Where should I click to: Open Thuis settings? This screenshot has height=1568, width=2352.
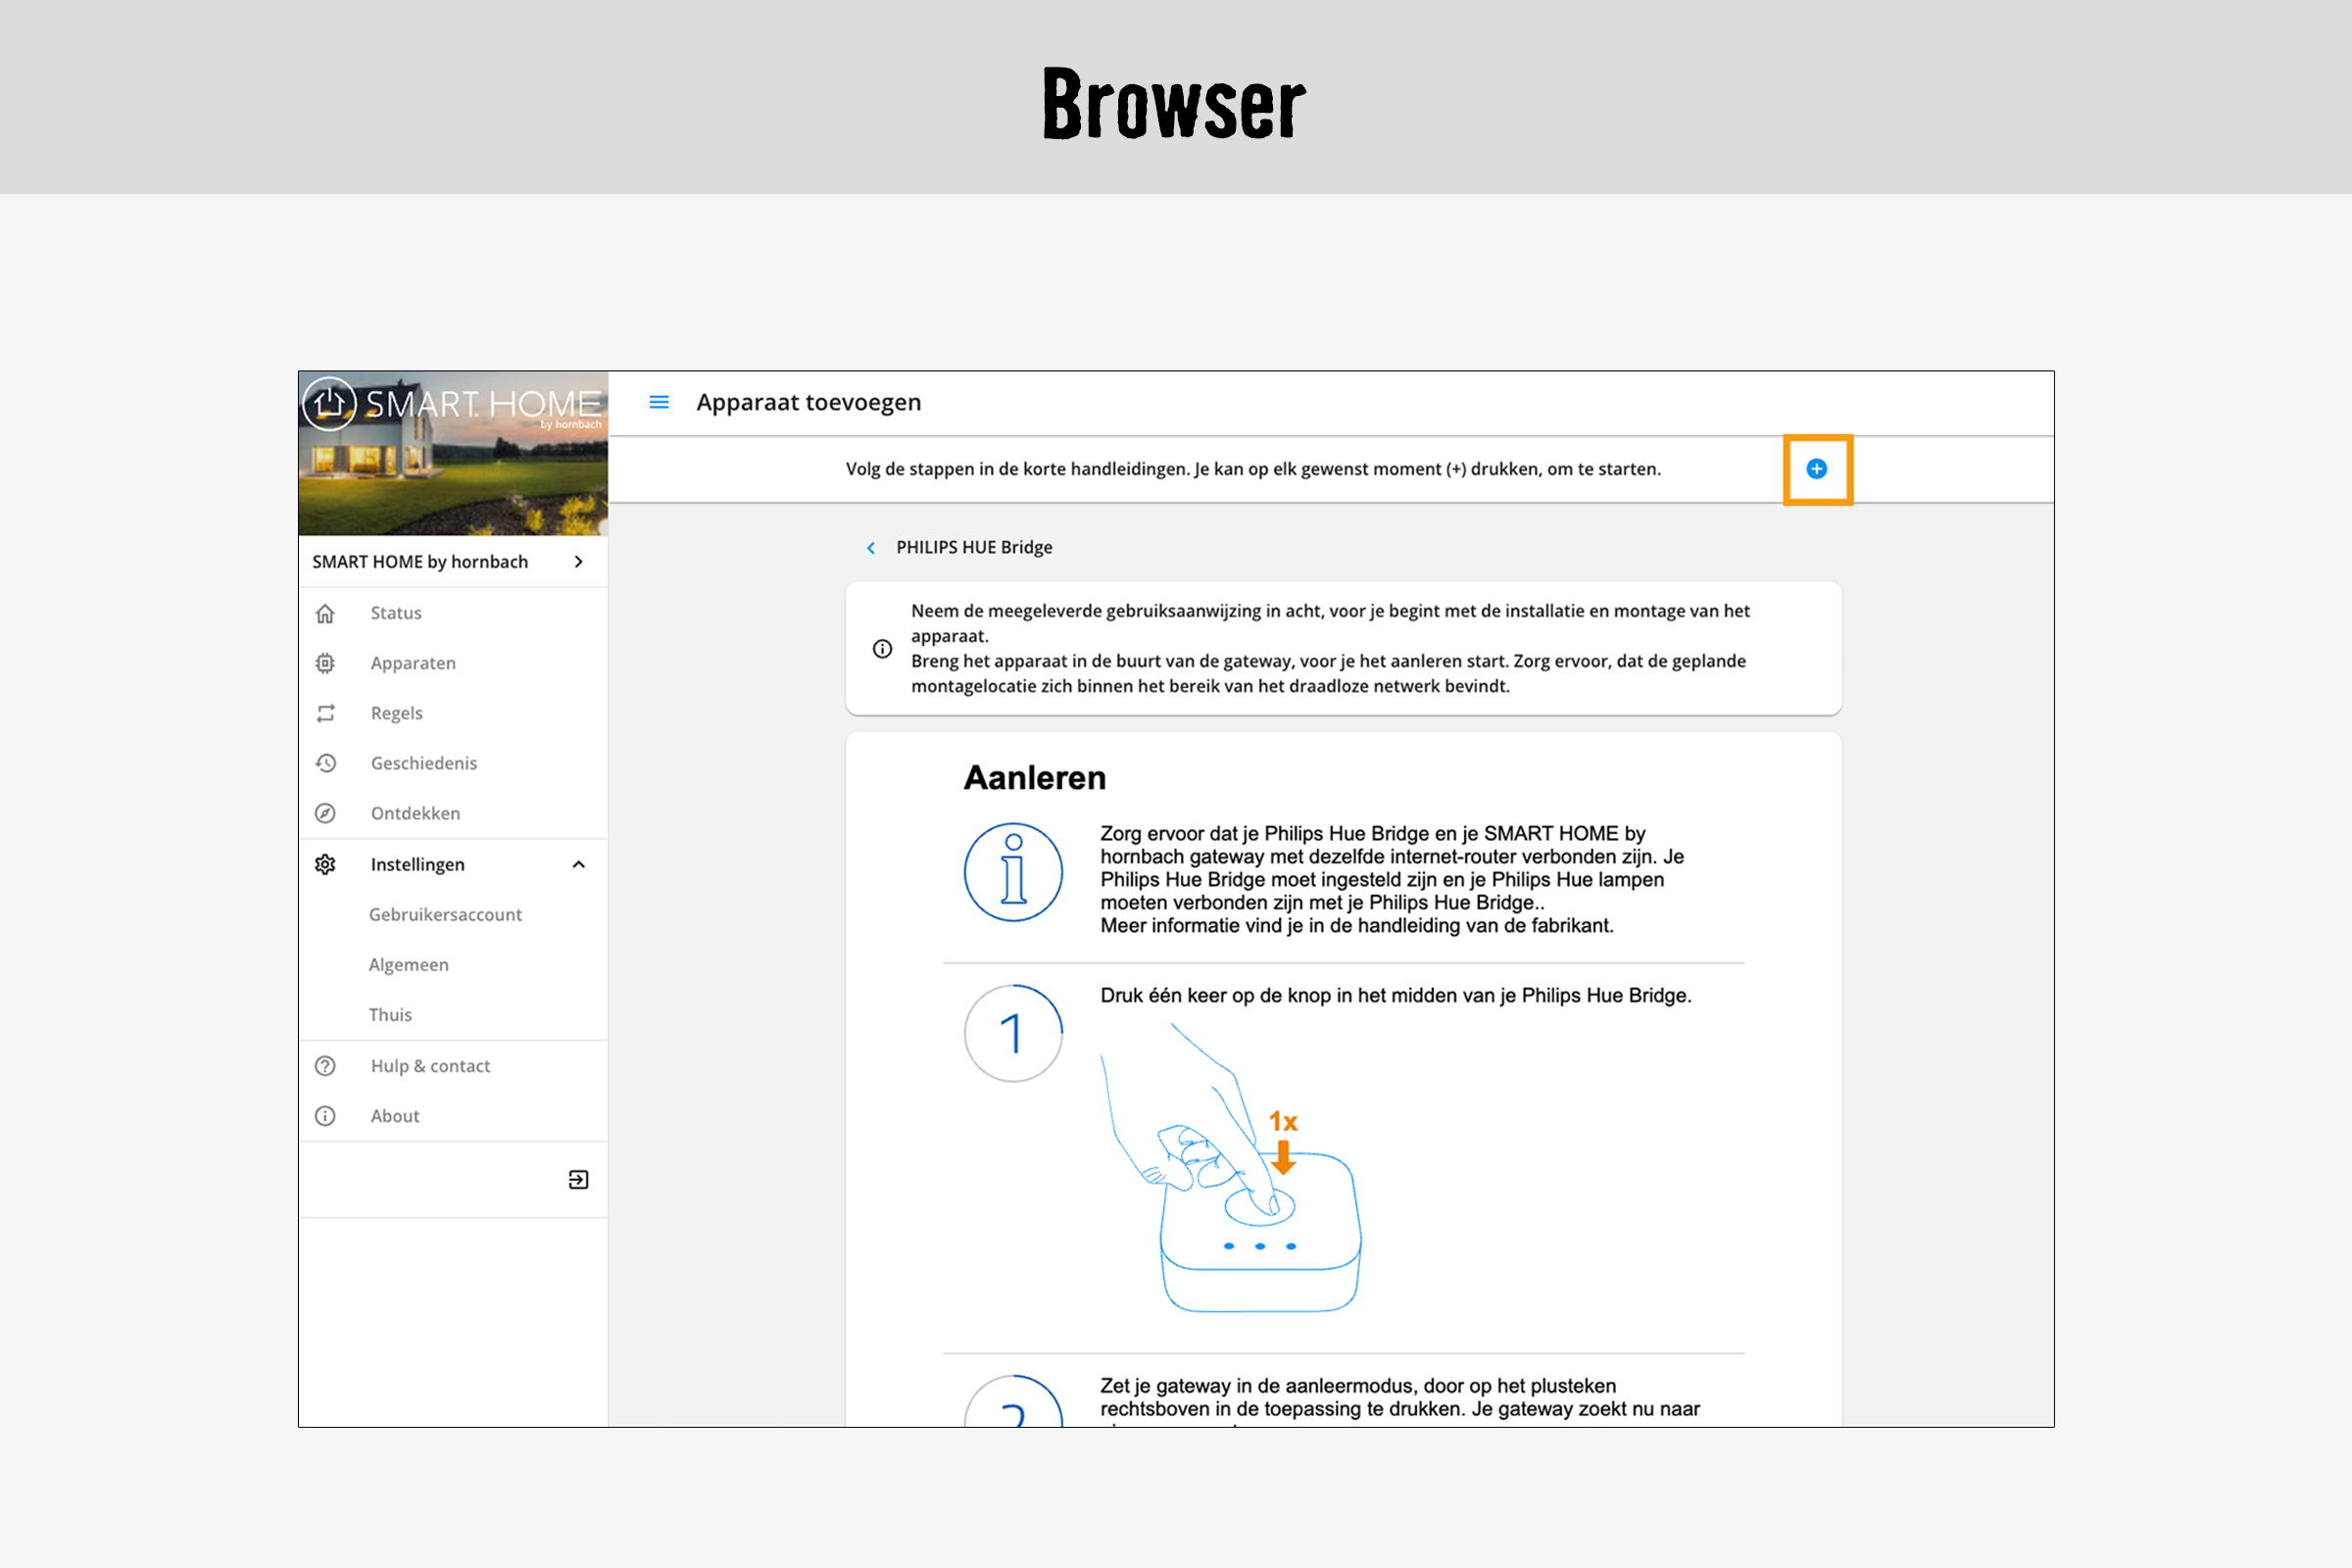390,1015
